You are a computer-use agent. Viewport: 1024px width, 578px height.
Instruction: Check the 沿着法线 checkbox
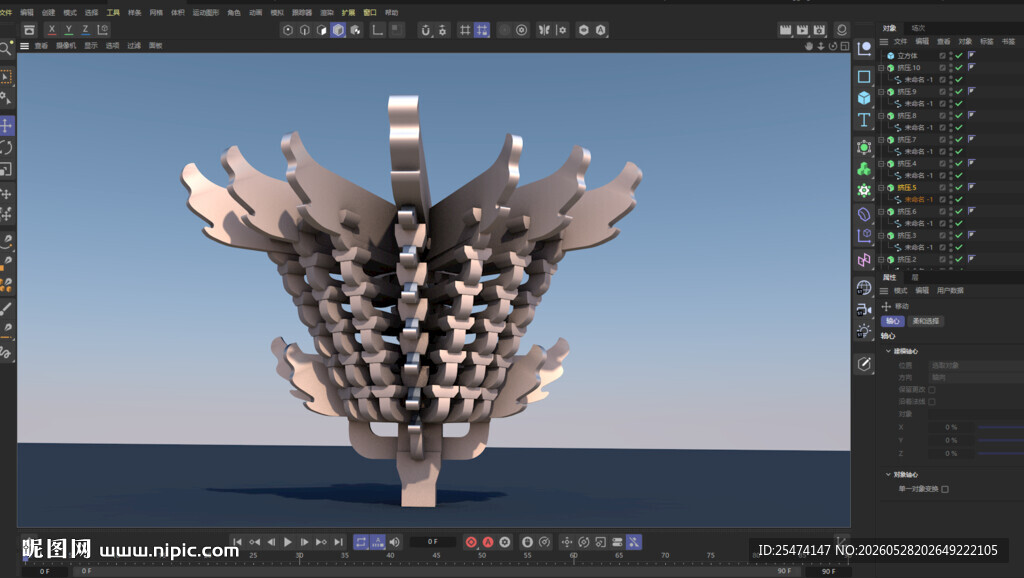[x=932, y=402]
